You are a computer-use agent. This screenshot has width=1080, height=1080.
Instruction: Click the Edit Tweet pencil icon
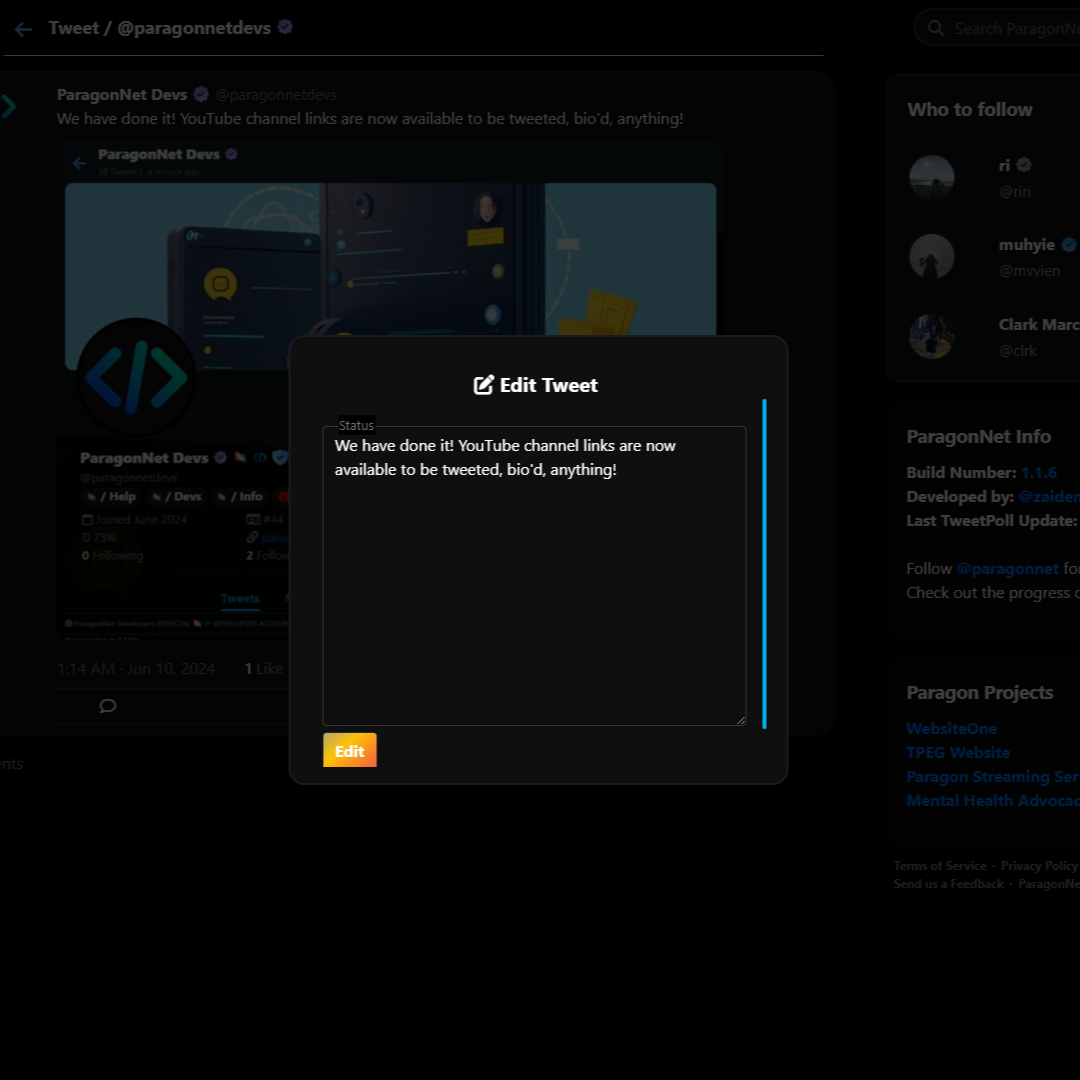coord(484,385)
